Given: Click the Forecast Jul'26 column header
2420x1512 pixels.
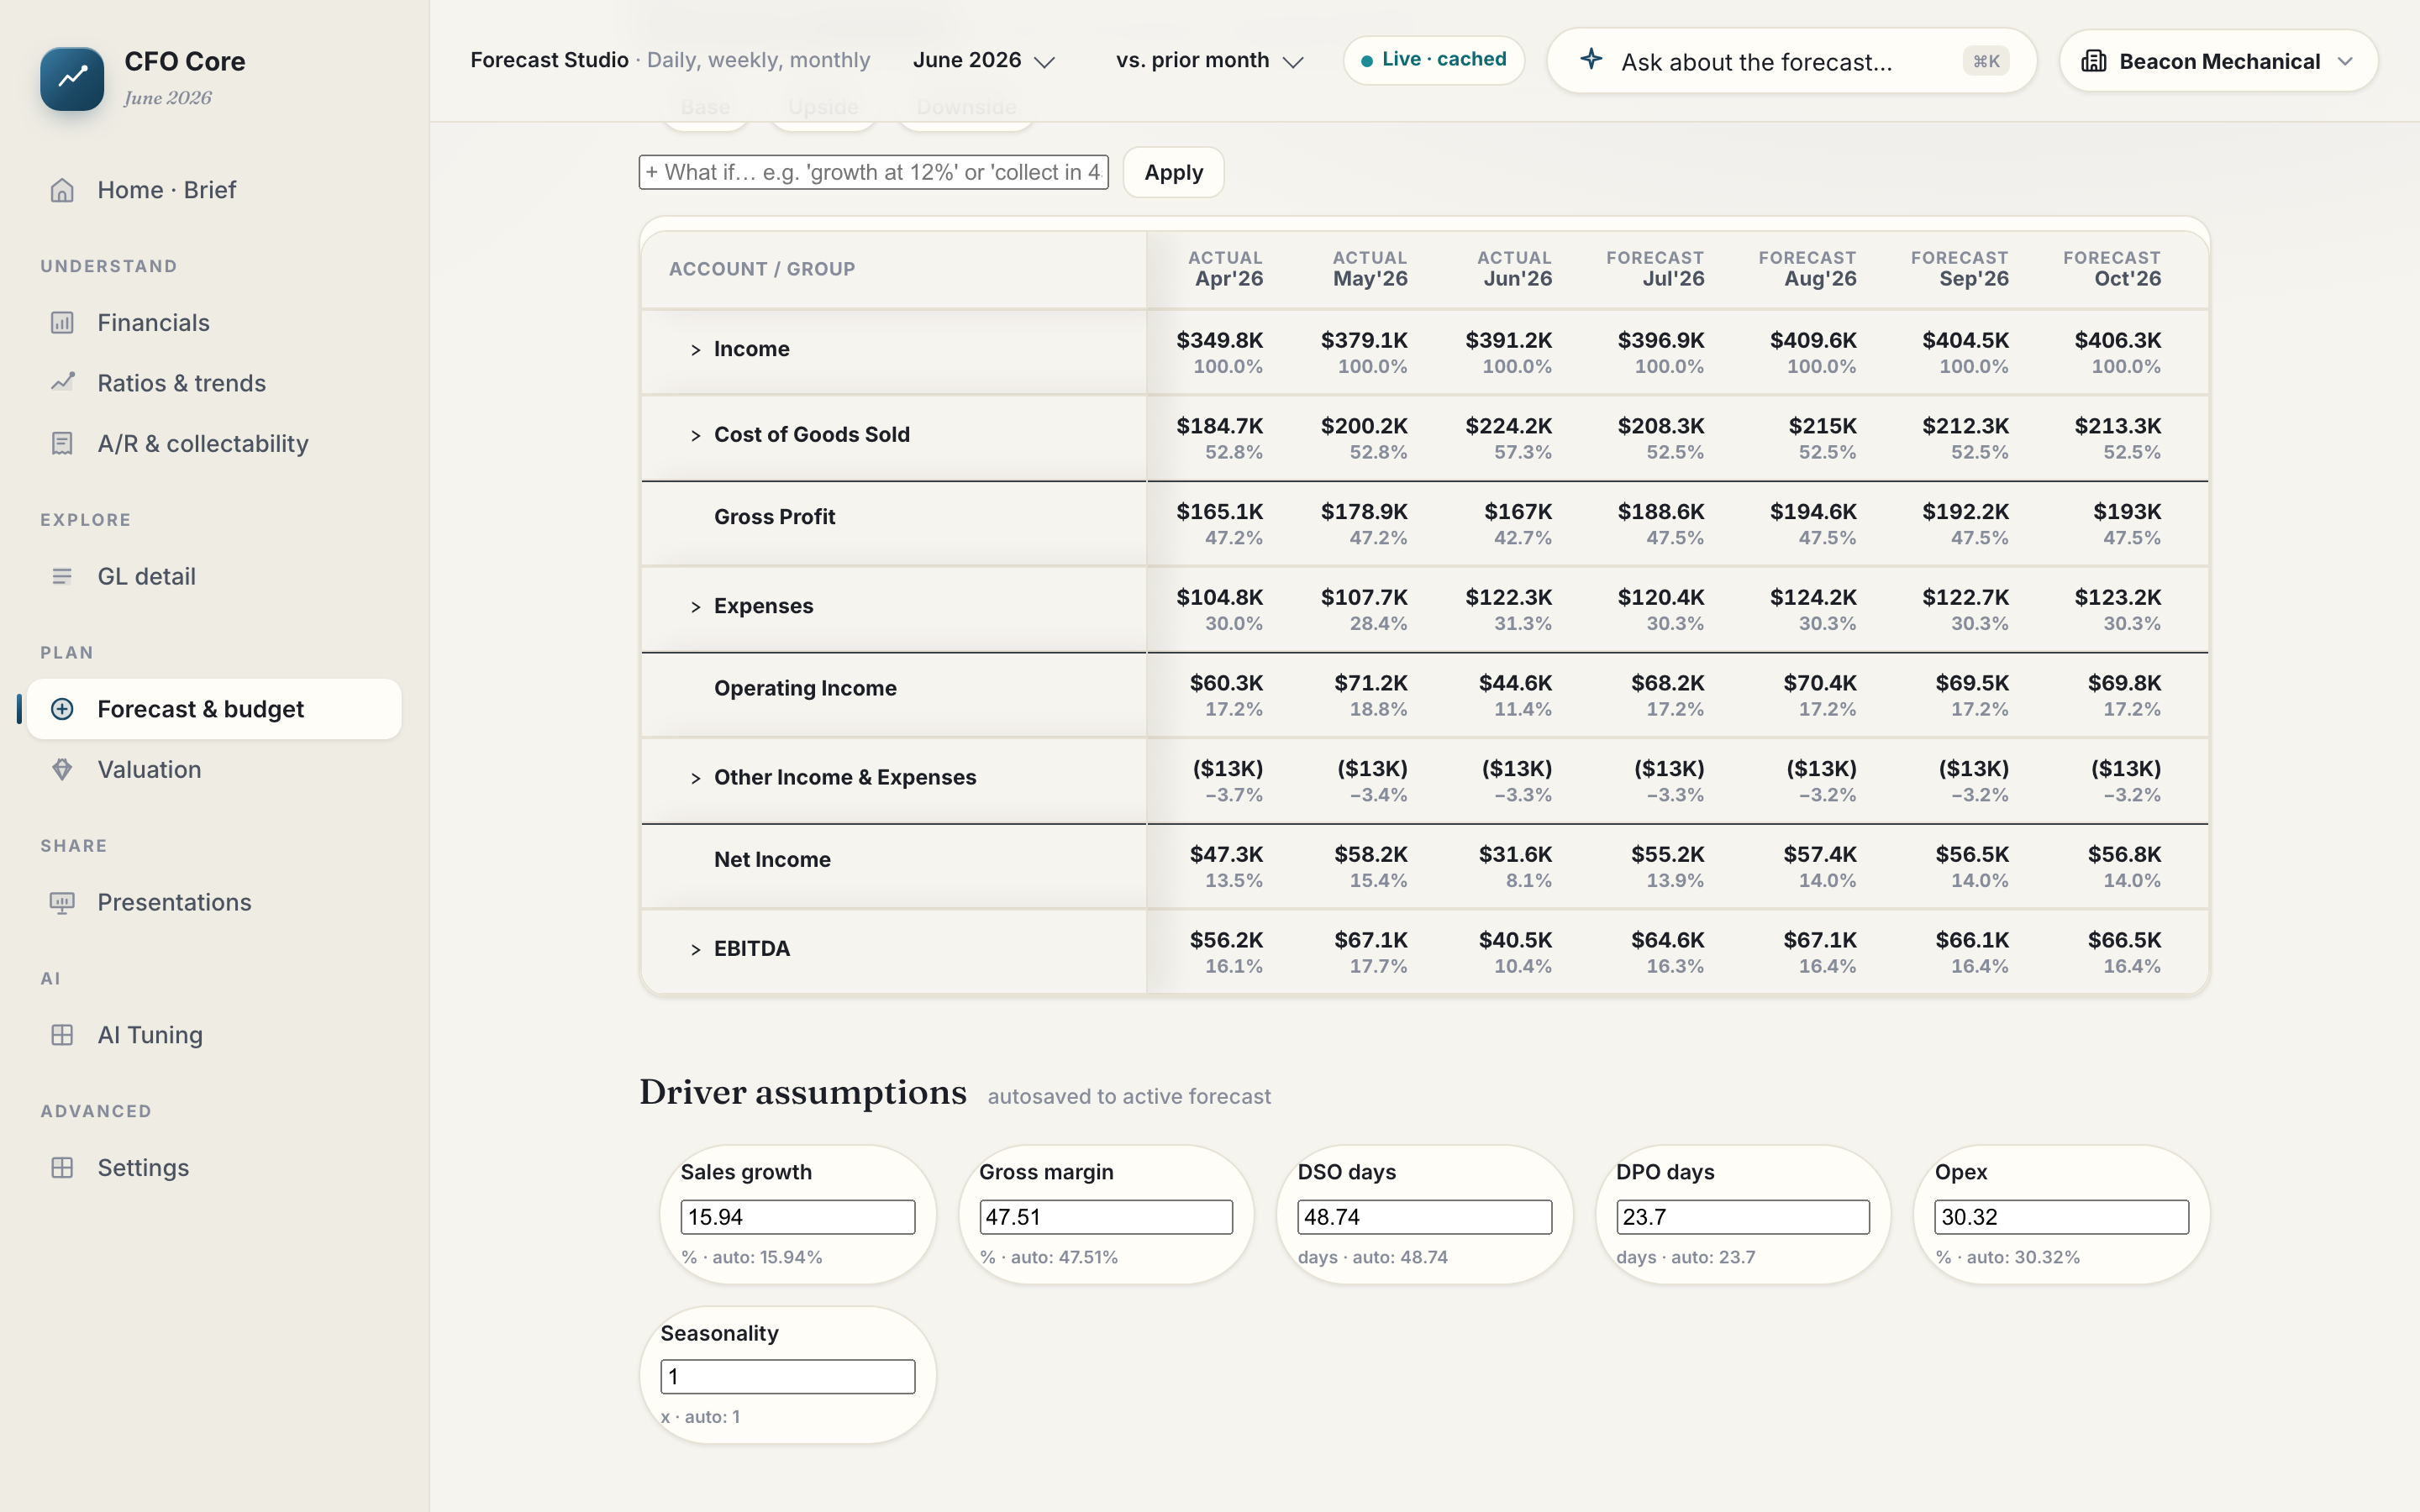Looking at the screenshot, I should [x=1655, y=268].
